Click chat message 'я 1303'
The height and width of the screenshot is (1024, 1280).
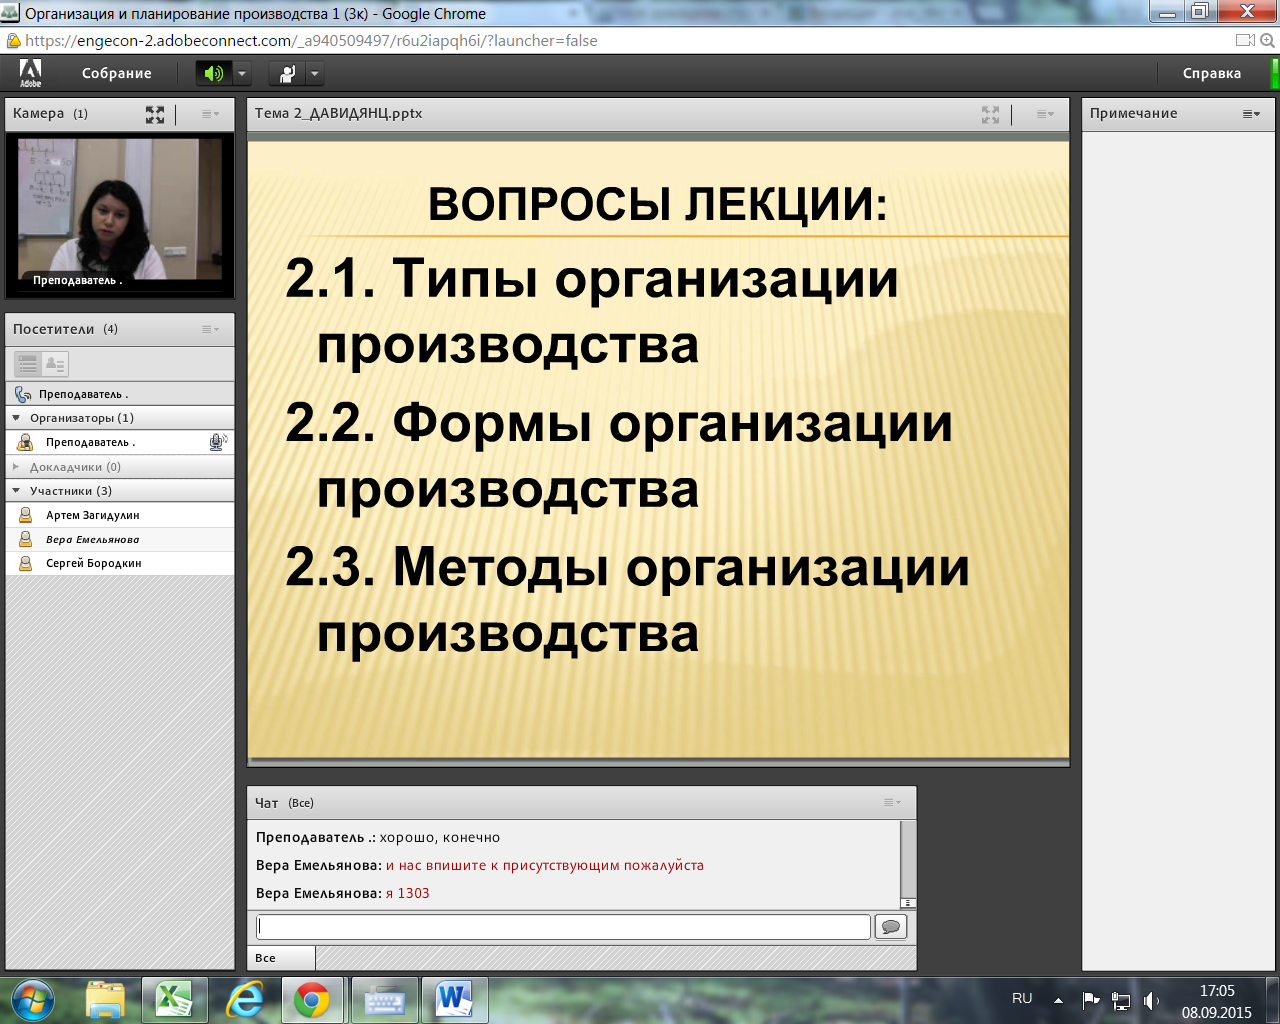point(408,893)
